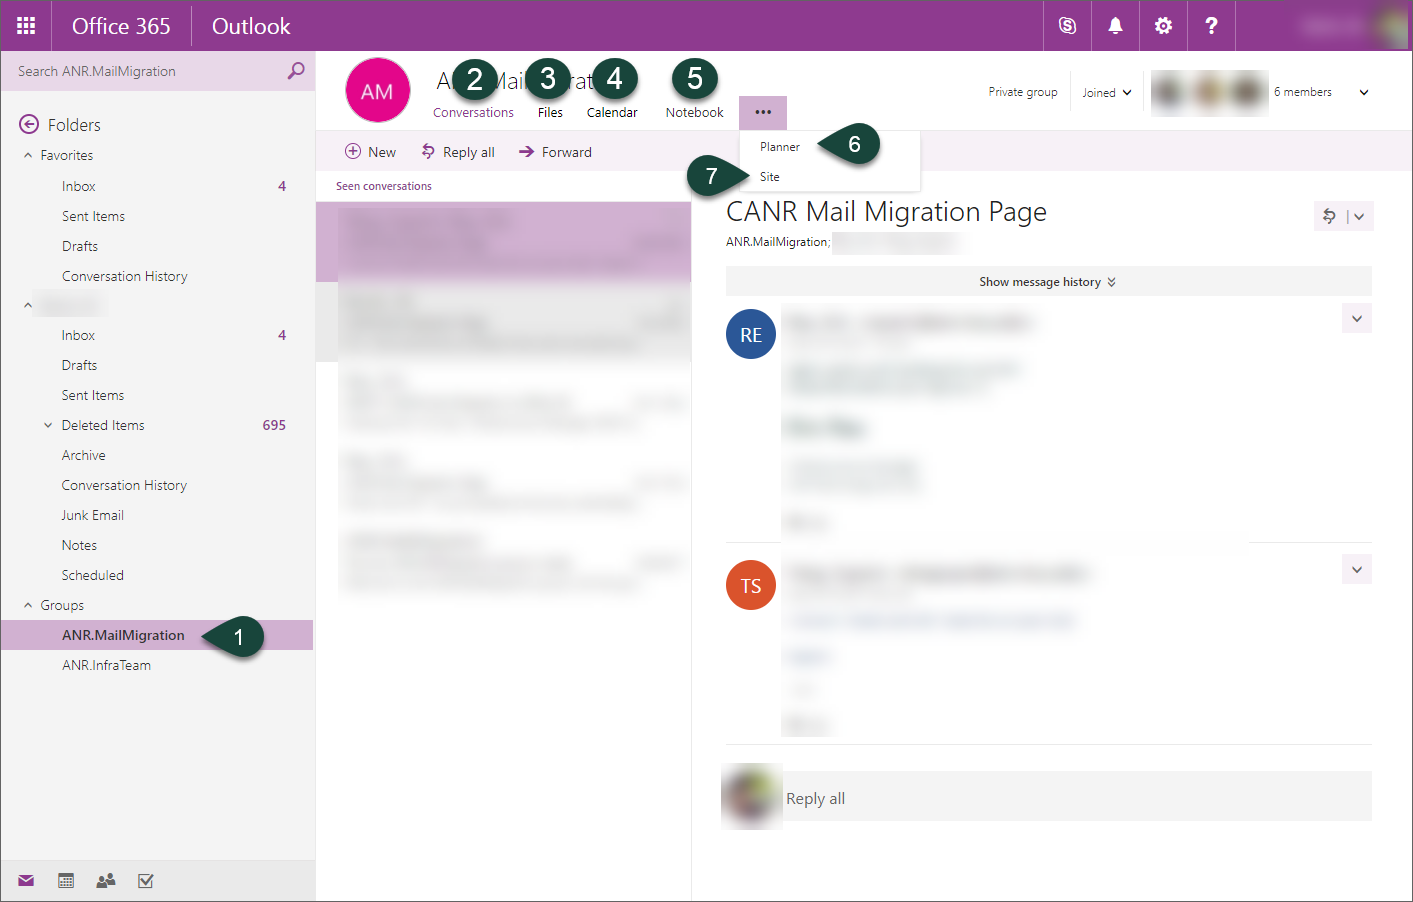This screenshot has width=1413, height=902.
Task: Open the settings gear menu
Action: [1163, 26]
